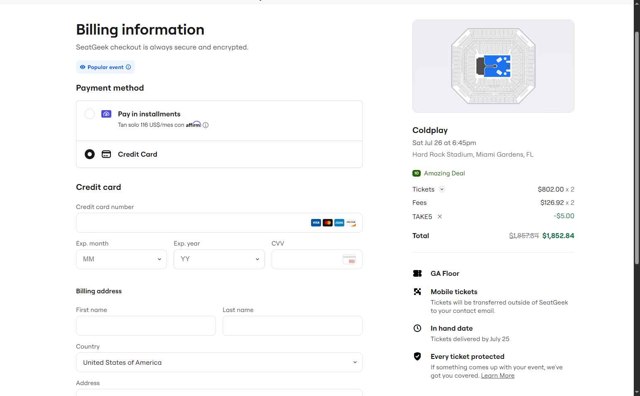Click the CVV card hint icon
Screen dimensions: 640x396
[x=349, y=259]
